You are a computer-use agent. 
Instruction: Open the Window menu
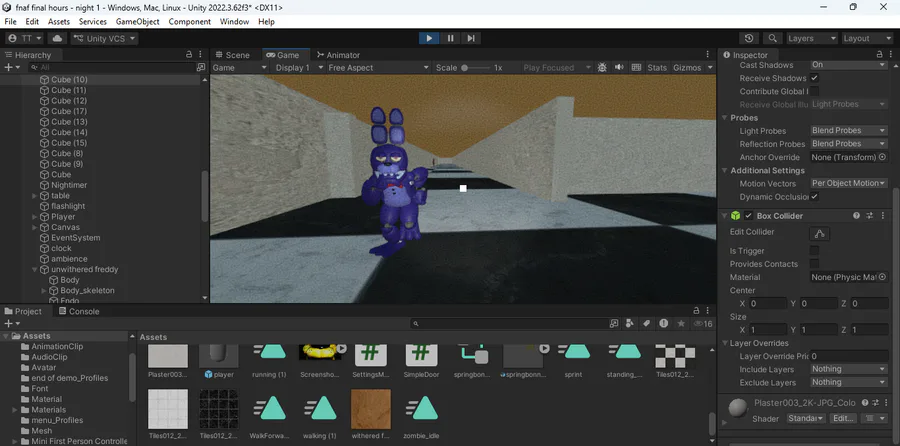pyautogui.click(x=234, y=22)
